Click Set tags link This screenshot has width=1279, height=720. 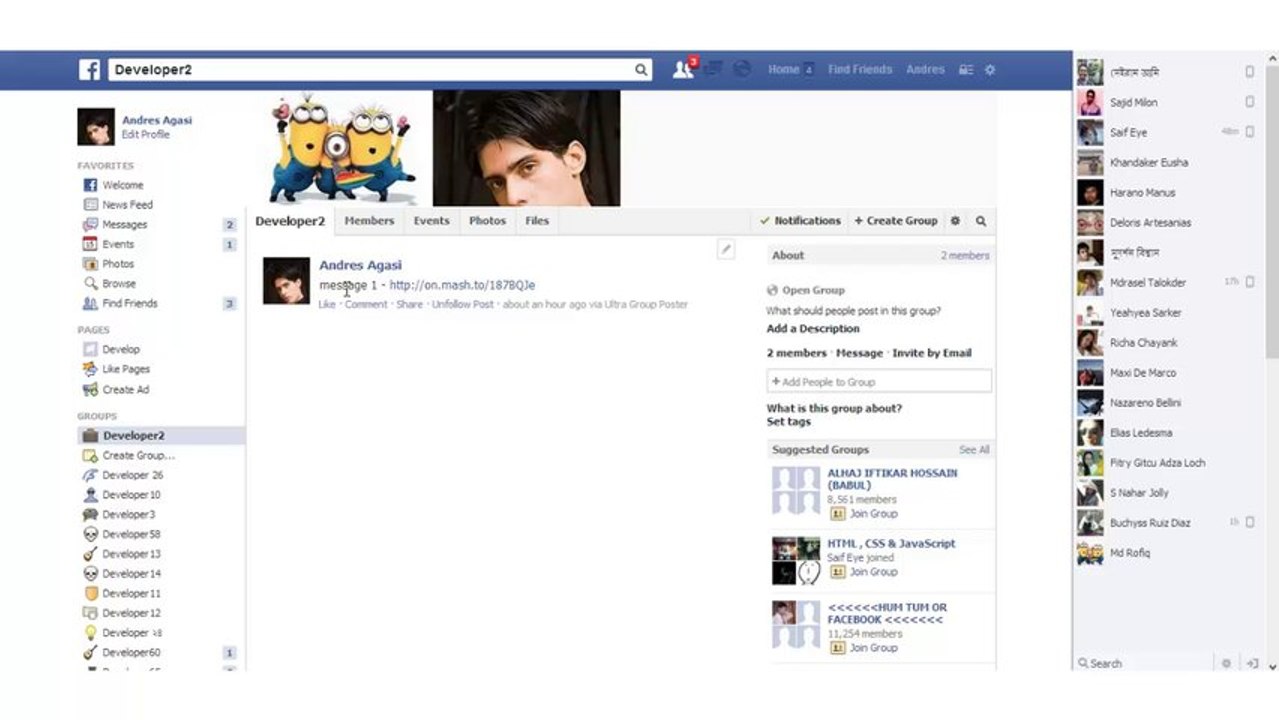point(789,422)
